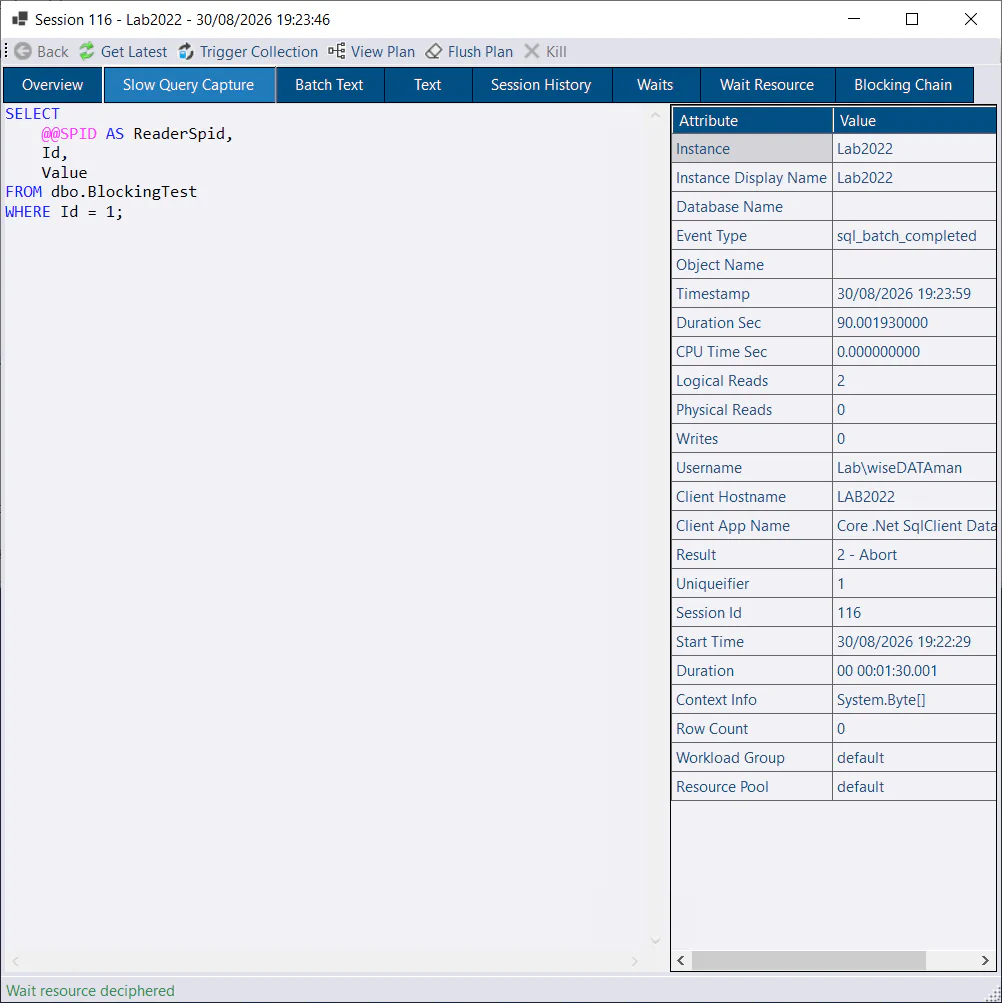Screen dimensions: 1002x1003
Task: Click the Object Name attribute cell
Action: (x=752, y=265)
